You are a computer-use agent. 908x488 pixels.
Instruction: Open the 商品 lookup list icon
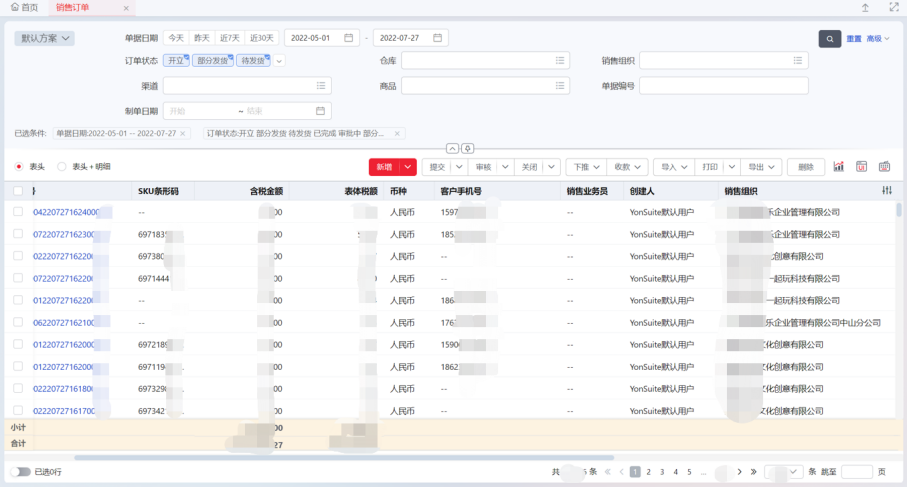click(559, 86)
